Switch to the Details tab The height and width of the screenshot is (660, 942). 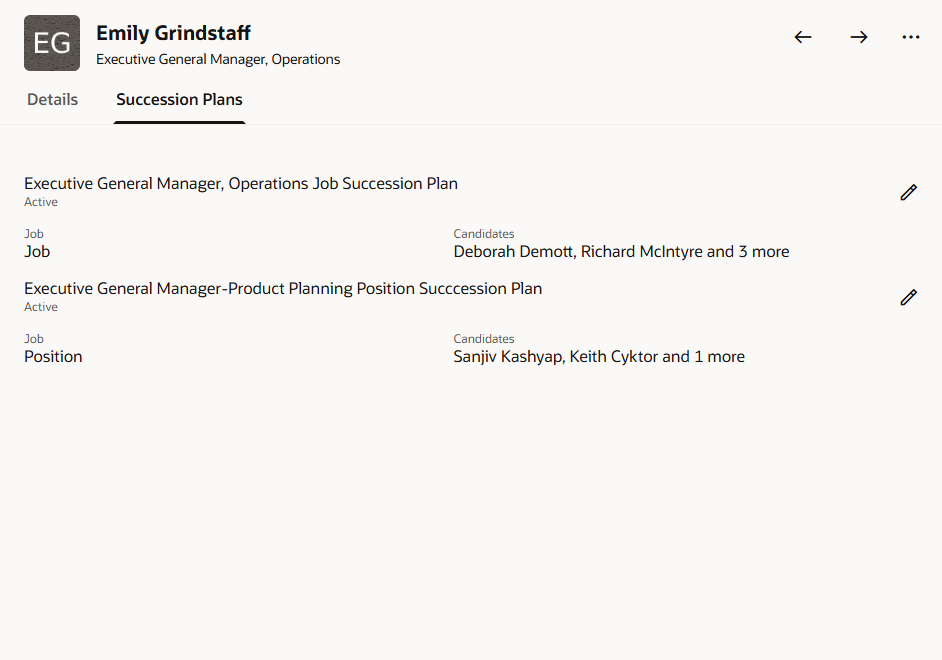(x=52, y=99)
